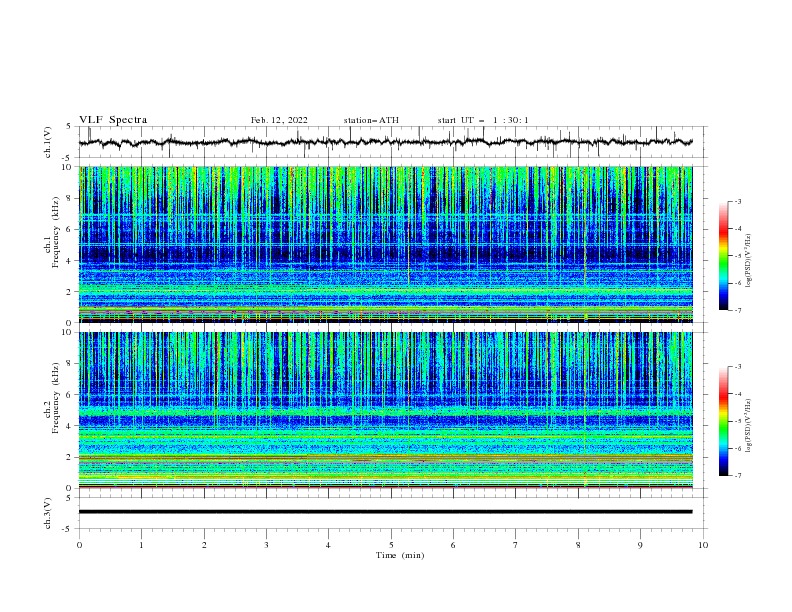Screen dimensions: 792x612
Task: Click time axis tick label "8"
Action: (x=578, y=545)
